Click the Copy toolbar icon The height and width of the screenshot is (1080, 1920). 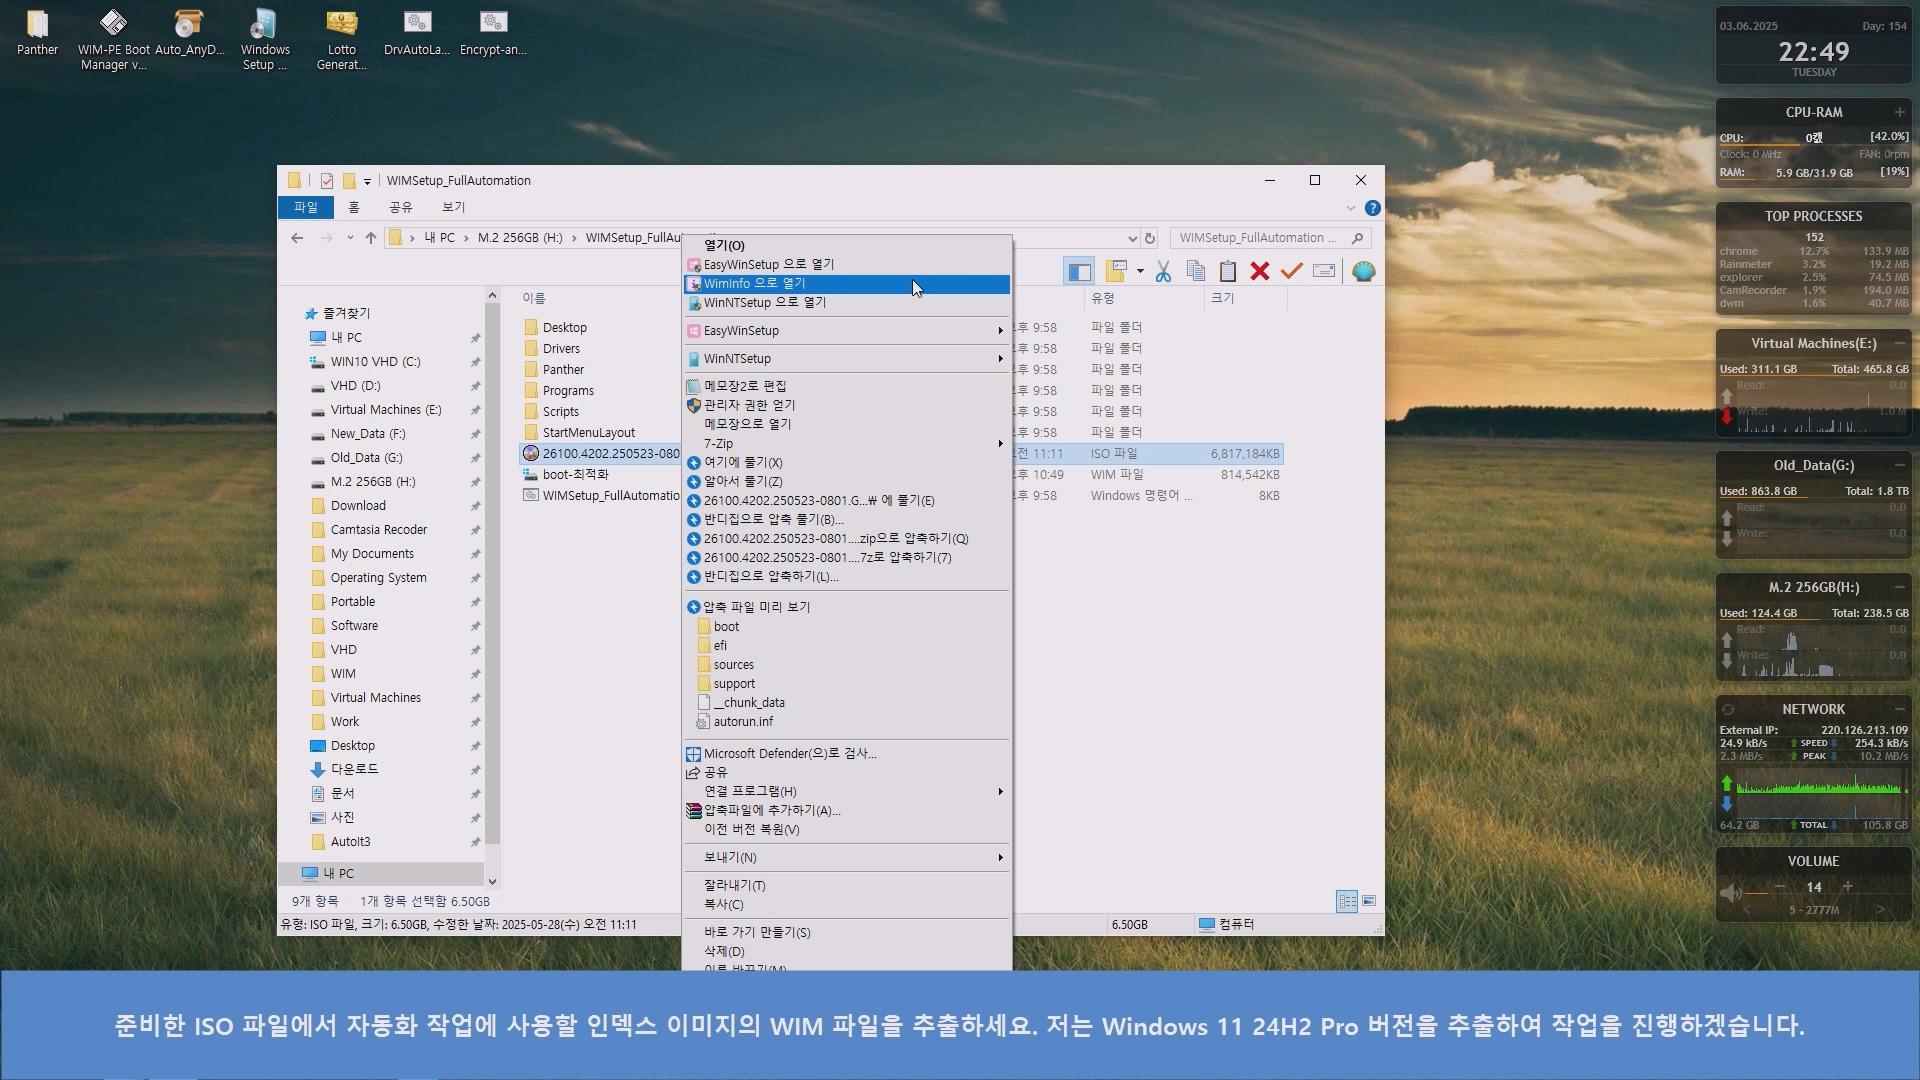coord(1195,272)
